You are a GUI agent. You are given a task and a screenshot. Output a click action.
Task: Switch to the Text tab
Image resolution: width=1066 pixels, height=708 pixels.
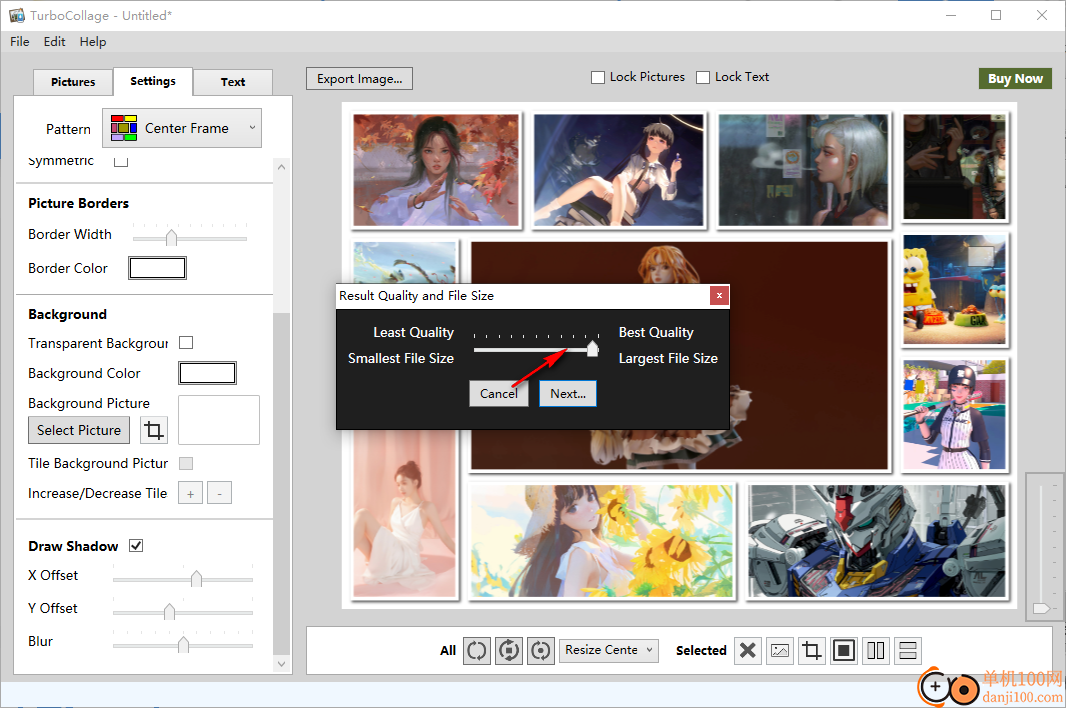(233, 82)
